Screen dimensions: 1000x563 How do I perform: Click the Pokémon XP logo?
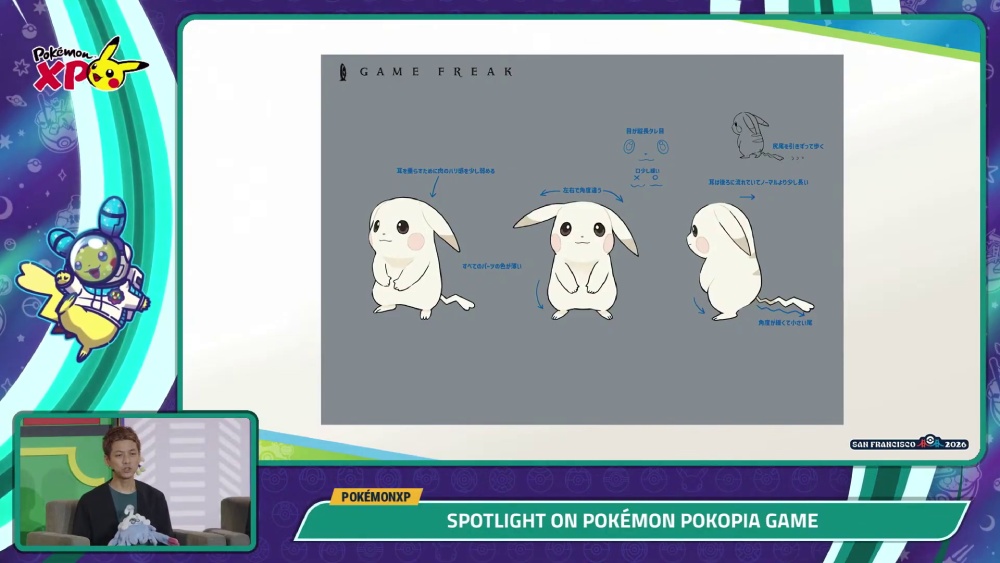coord(89,65)
